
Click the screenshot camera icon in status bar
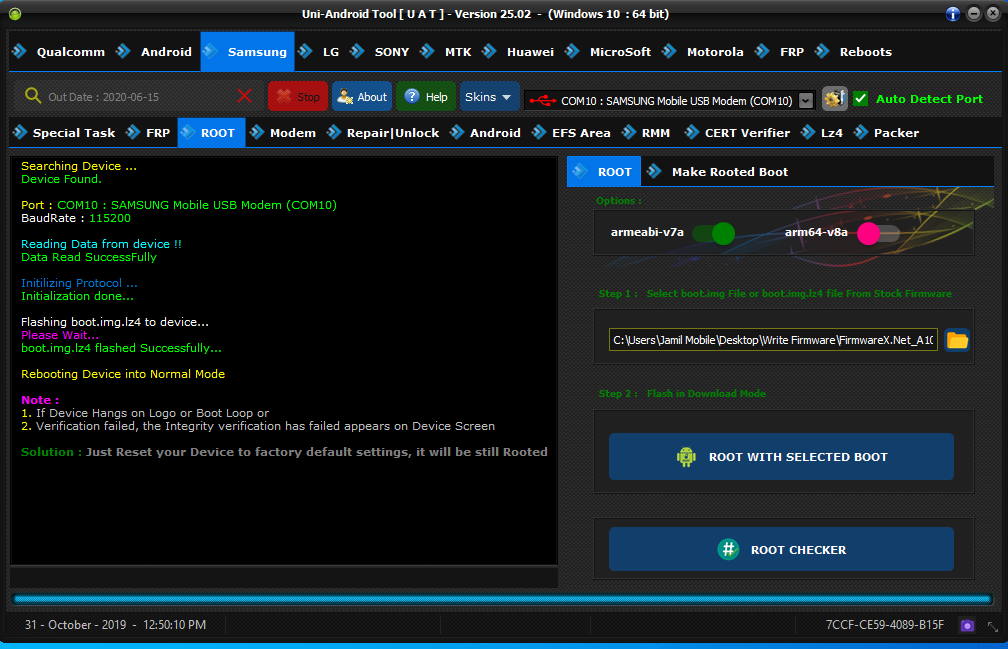(967, 625)
